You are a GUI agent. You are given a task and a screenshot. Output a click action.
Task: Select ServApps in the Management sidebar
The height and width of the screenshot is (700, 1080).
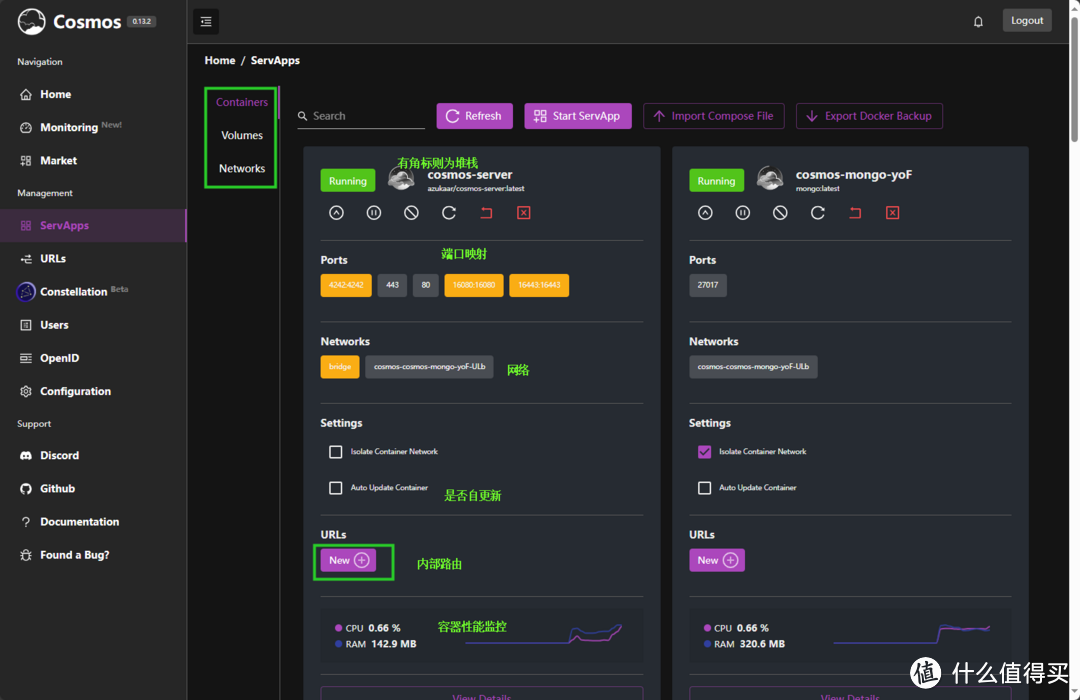tap(93, 225)
